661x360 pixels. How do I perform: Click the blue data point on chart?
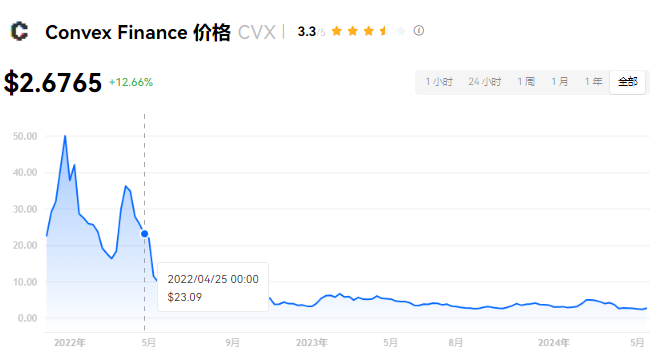click(144, 234)
